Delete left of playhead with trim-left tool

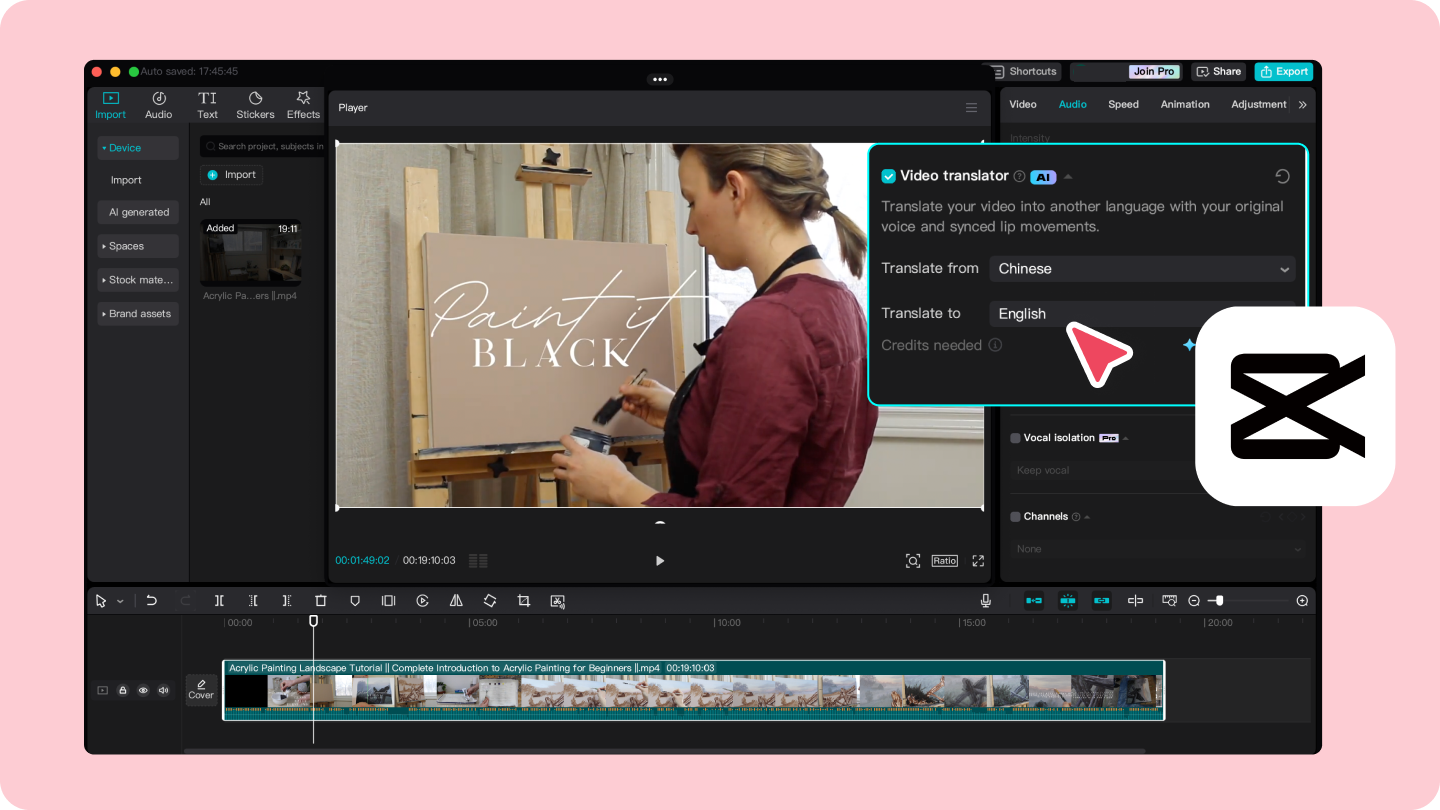[254, 601]
